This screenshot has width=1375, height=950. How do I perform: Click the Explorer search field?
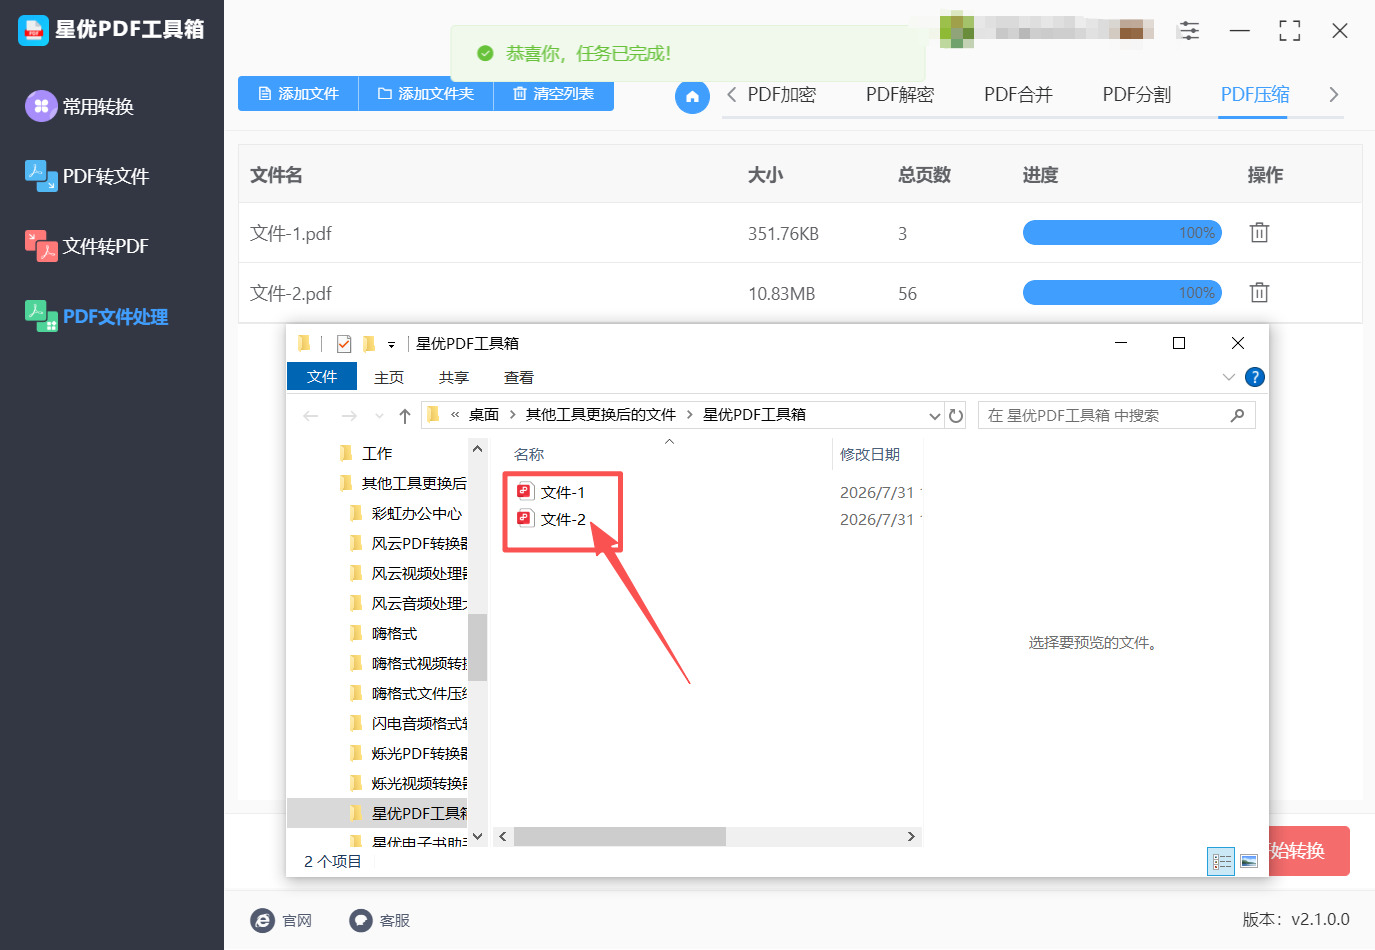(x=1116, y=415)
